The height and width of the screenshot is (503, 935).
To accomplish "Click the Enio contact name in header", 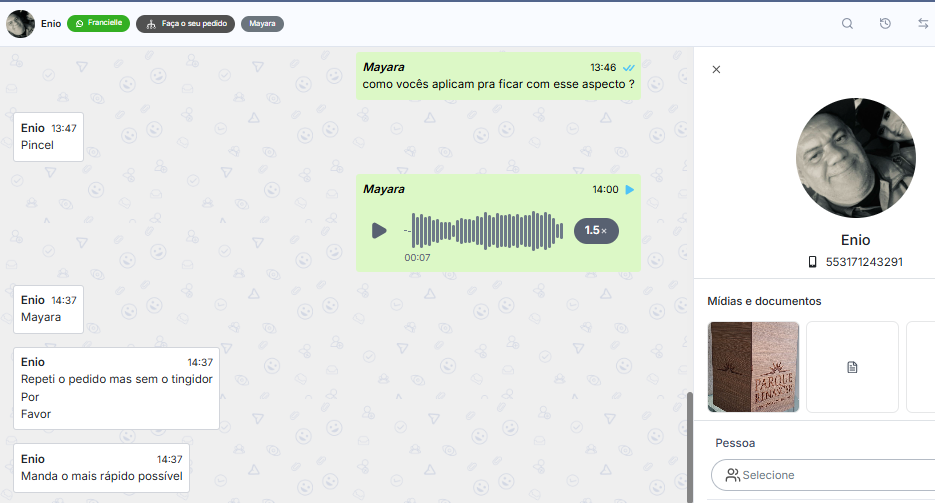I will coord(51,24).
